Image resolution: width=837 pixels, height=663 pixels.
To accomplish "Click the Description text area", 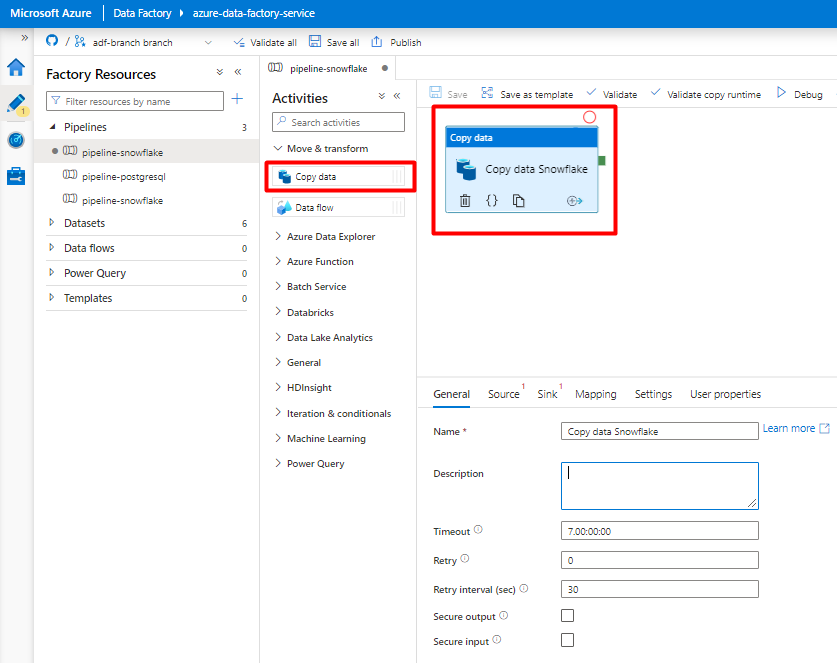I will (660, 486).
